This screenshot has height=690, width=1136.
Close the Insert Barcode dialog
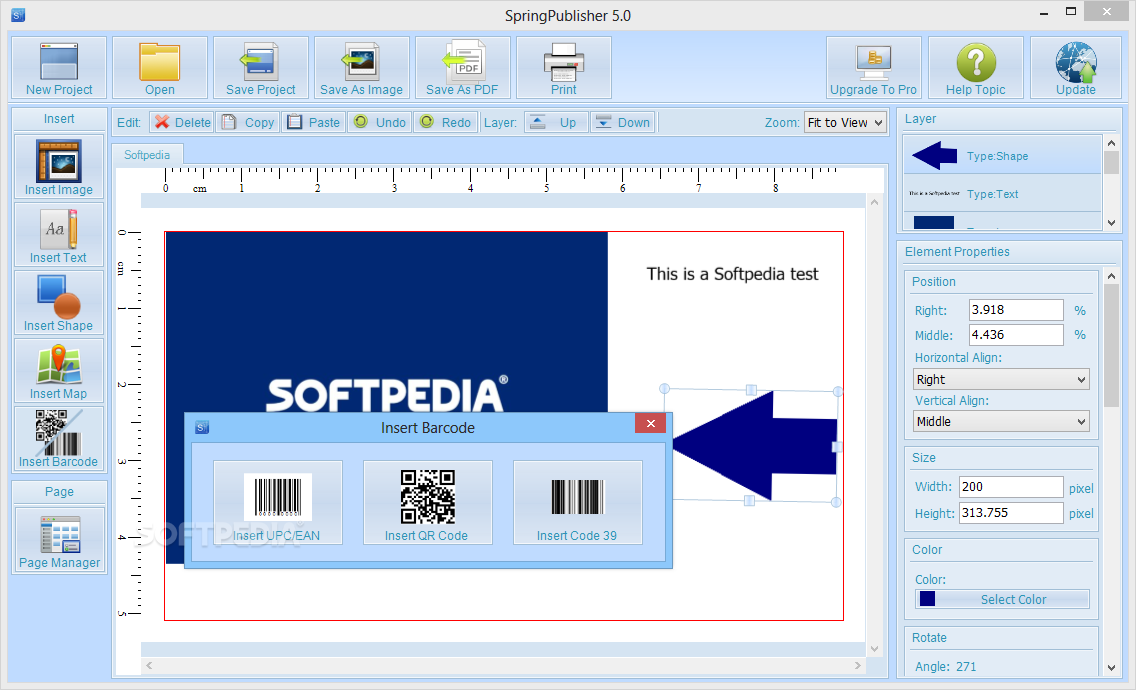point(651,423)
